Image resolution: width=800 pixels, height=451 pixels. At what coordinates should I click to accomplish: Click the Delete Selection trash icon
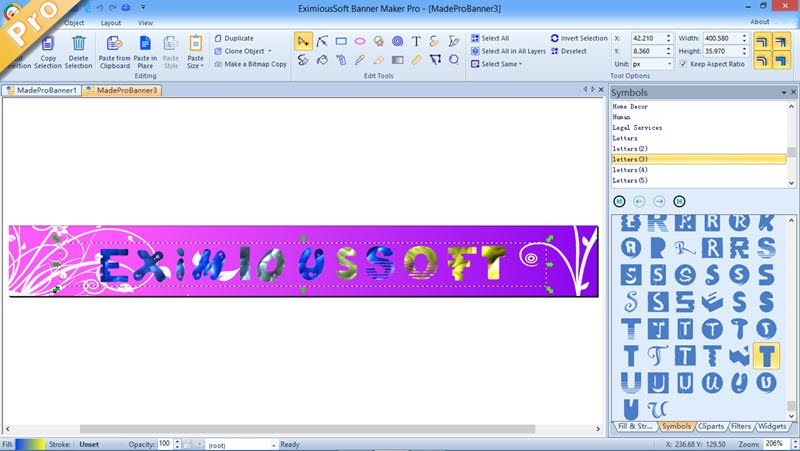click(79, 43)
